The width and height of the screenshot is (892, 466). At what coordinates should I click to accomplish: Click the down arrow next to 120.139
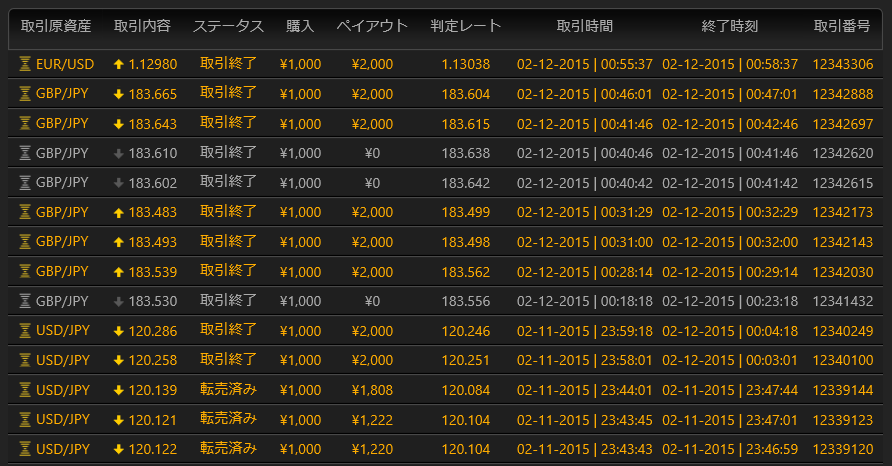pos(118,391)
